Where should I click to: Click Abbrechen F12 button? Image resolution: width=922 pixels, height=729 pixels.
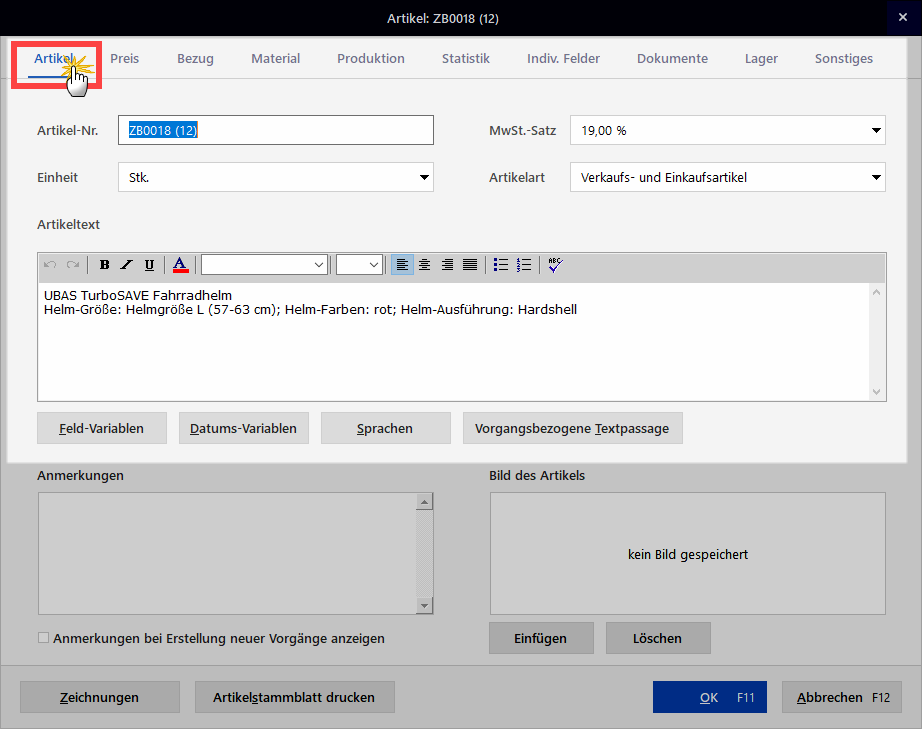tap(842, 697)
